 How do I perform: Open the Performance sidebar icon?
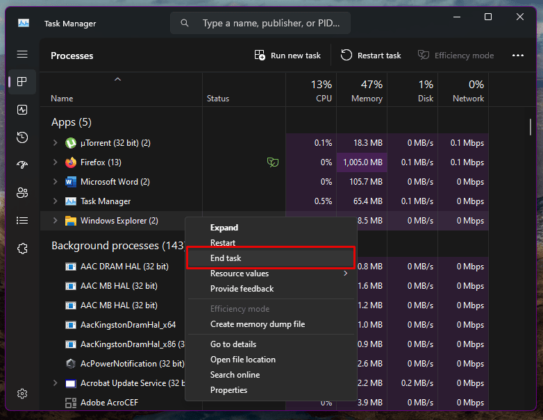[22, 110]
